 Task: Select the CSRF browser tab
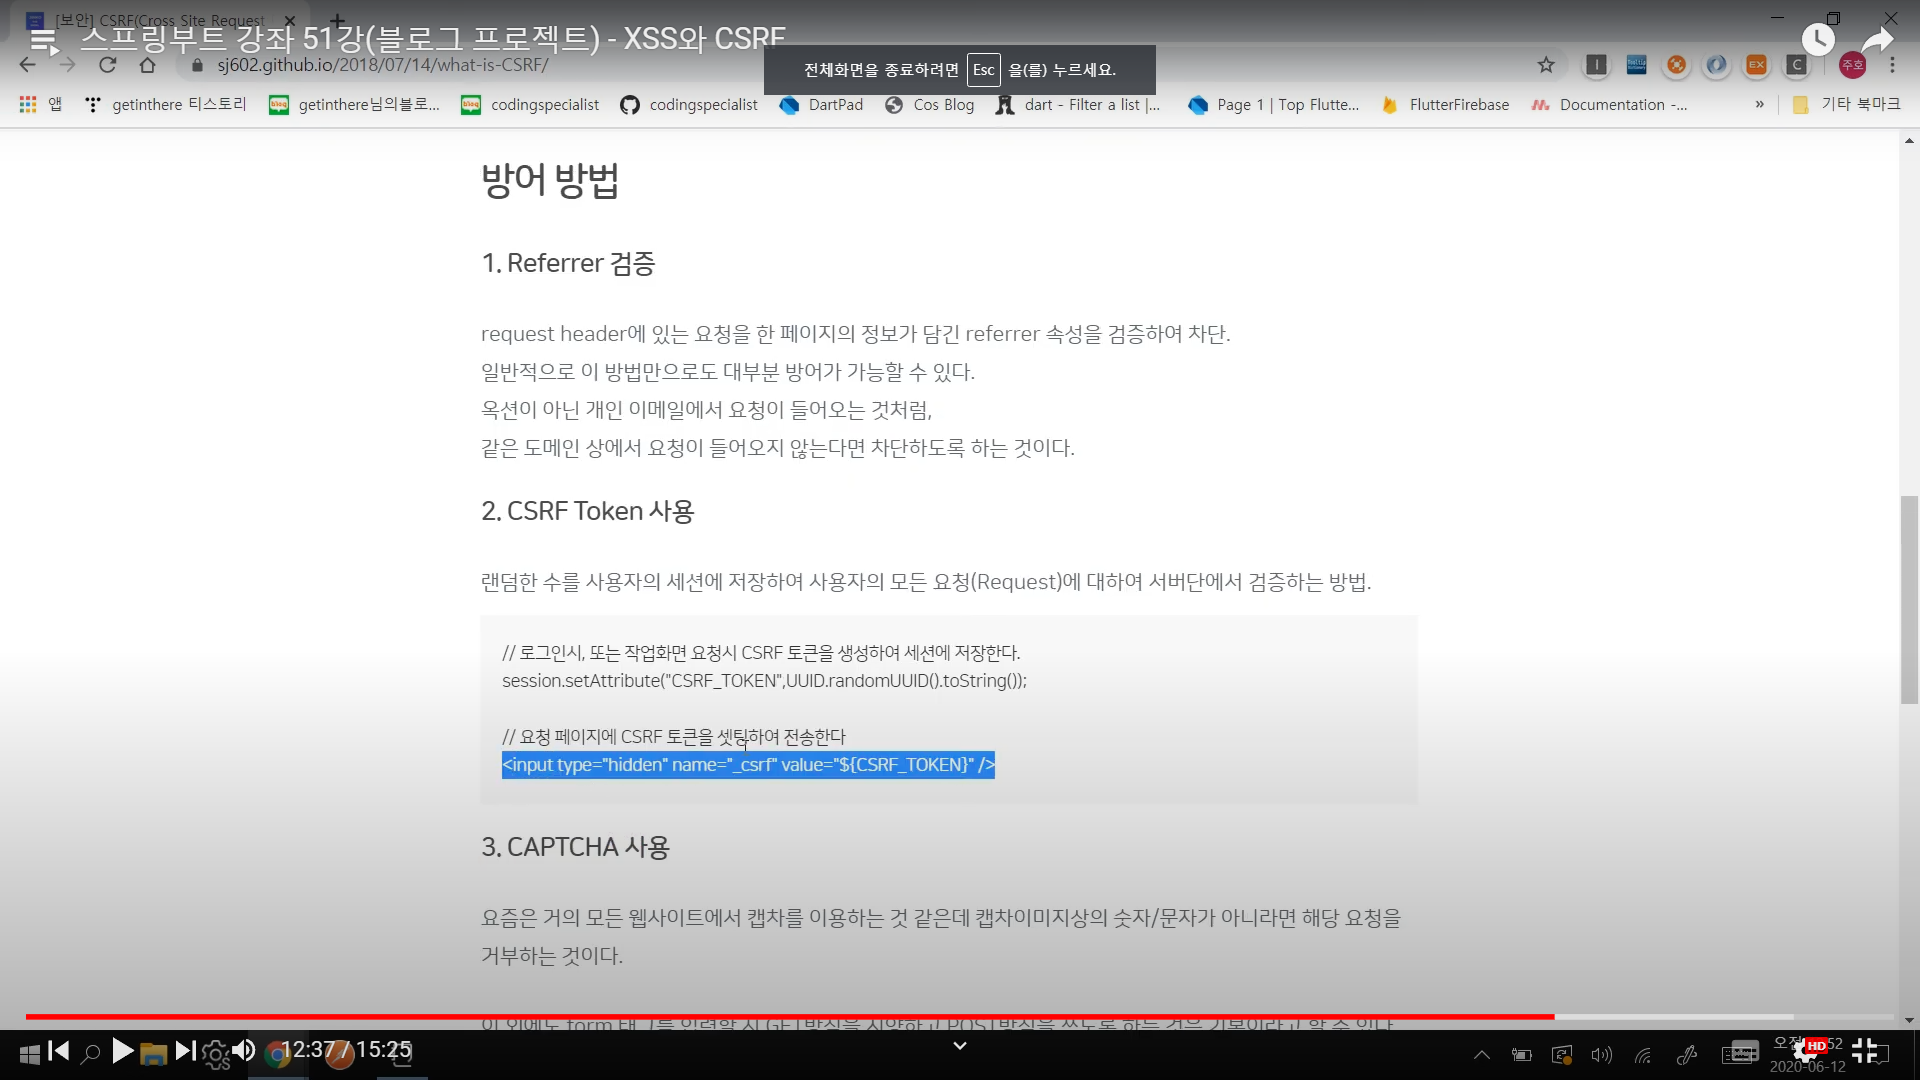(x=160, y=20)
